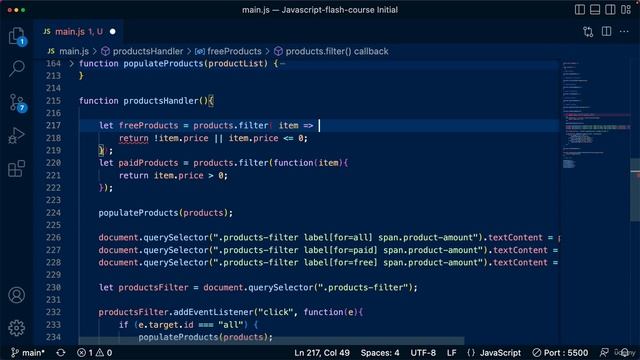Click 'label[for=free]' on line 228
This screenshot has height=360, width=640.
click(341, 262)
